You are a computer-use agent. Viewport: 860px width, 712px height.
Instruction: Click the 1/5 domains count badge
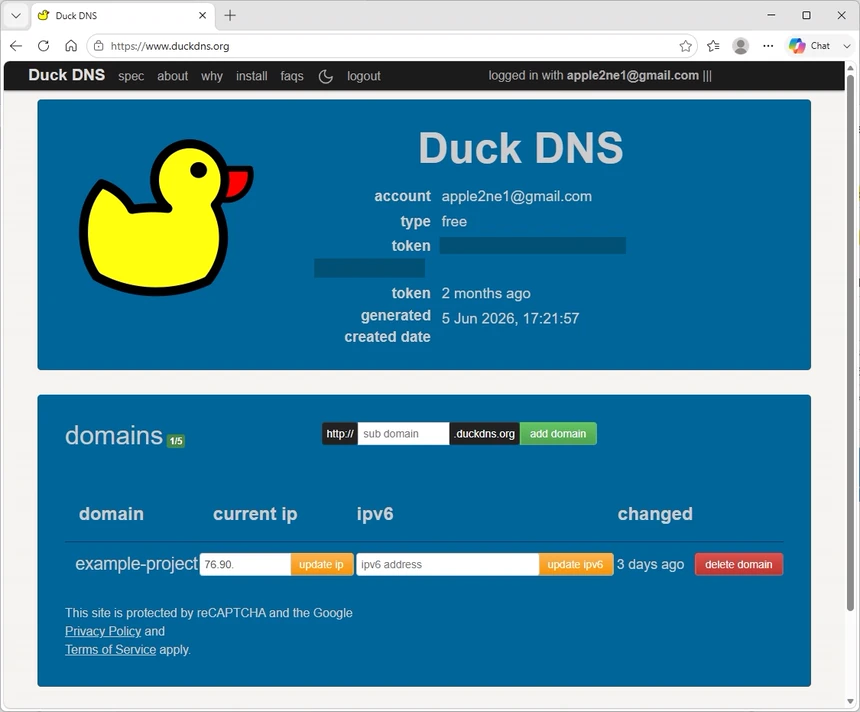coord(176,441)
